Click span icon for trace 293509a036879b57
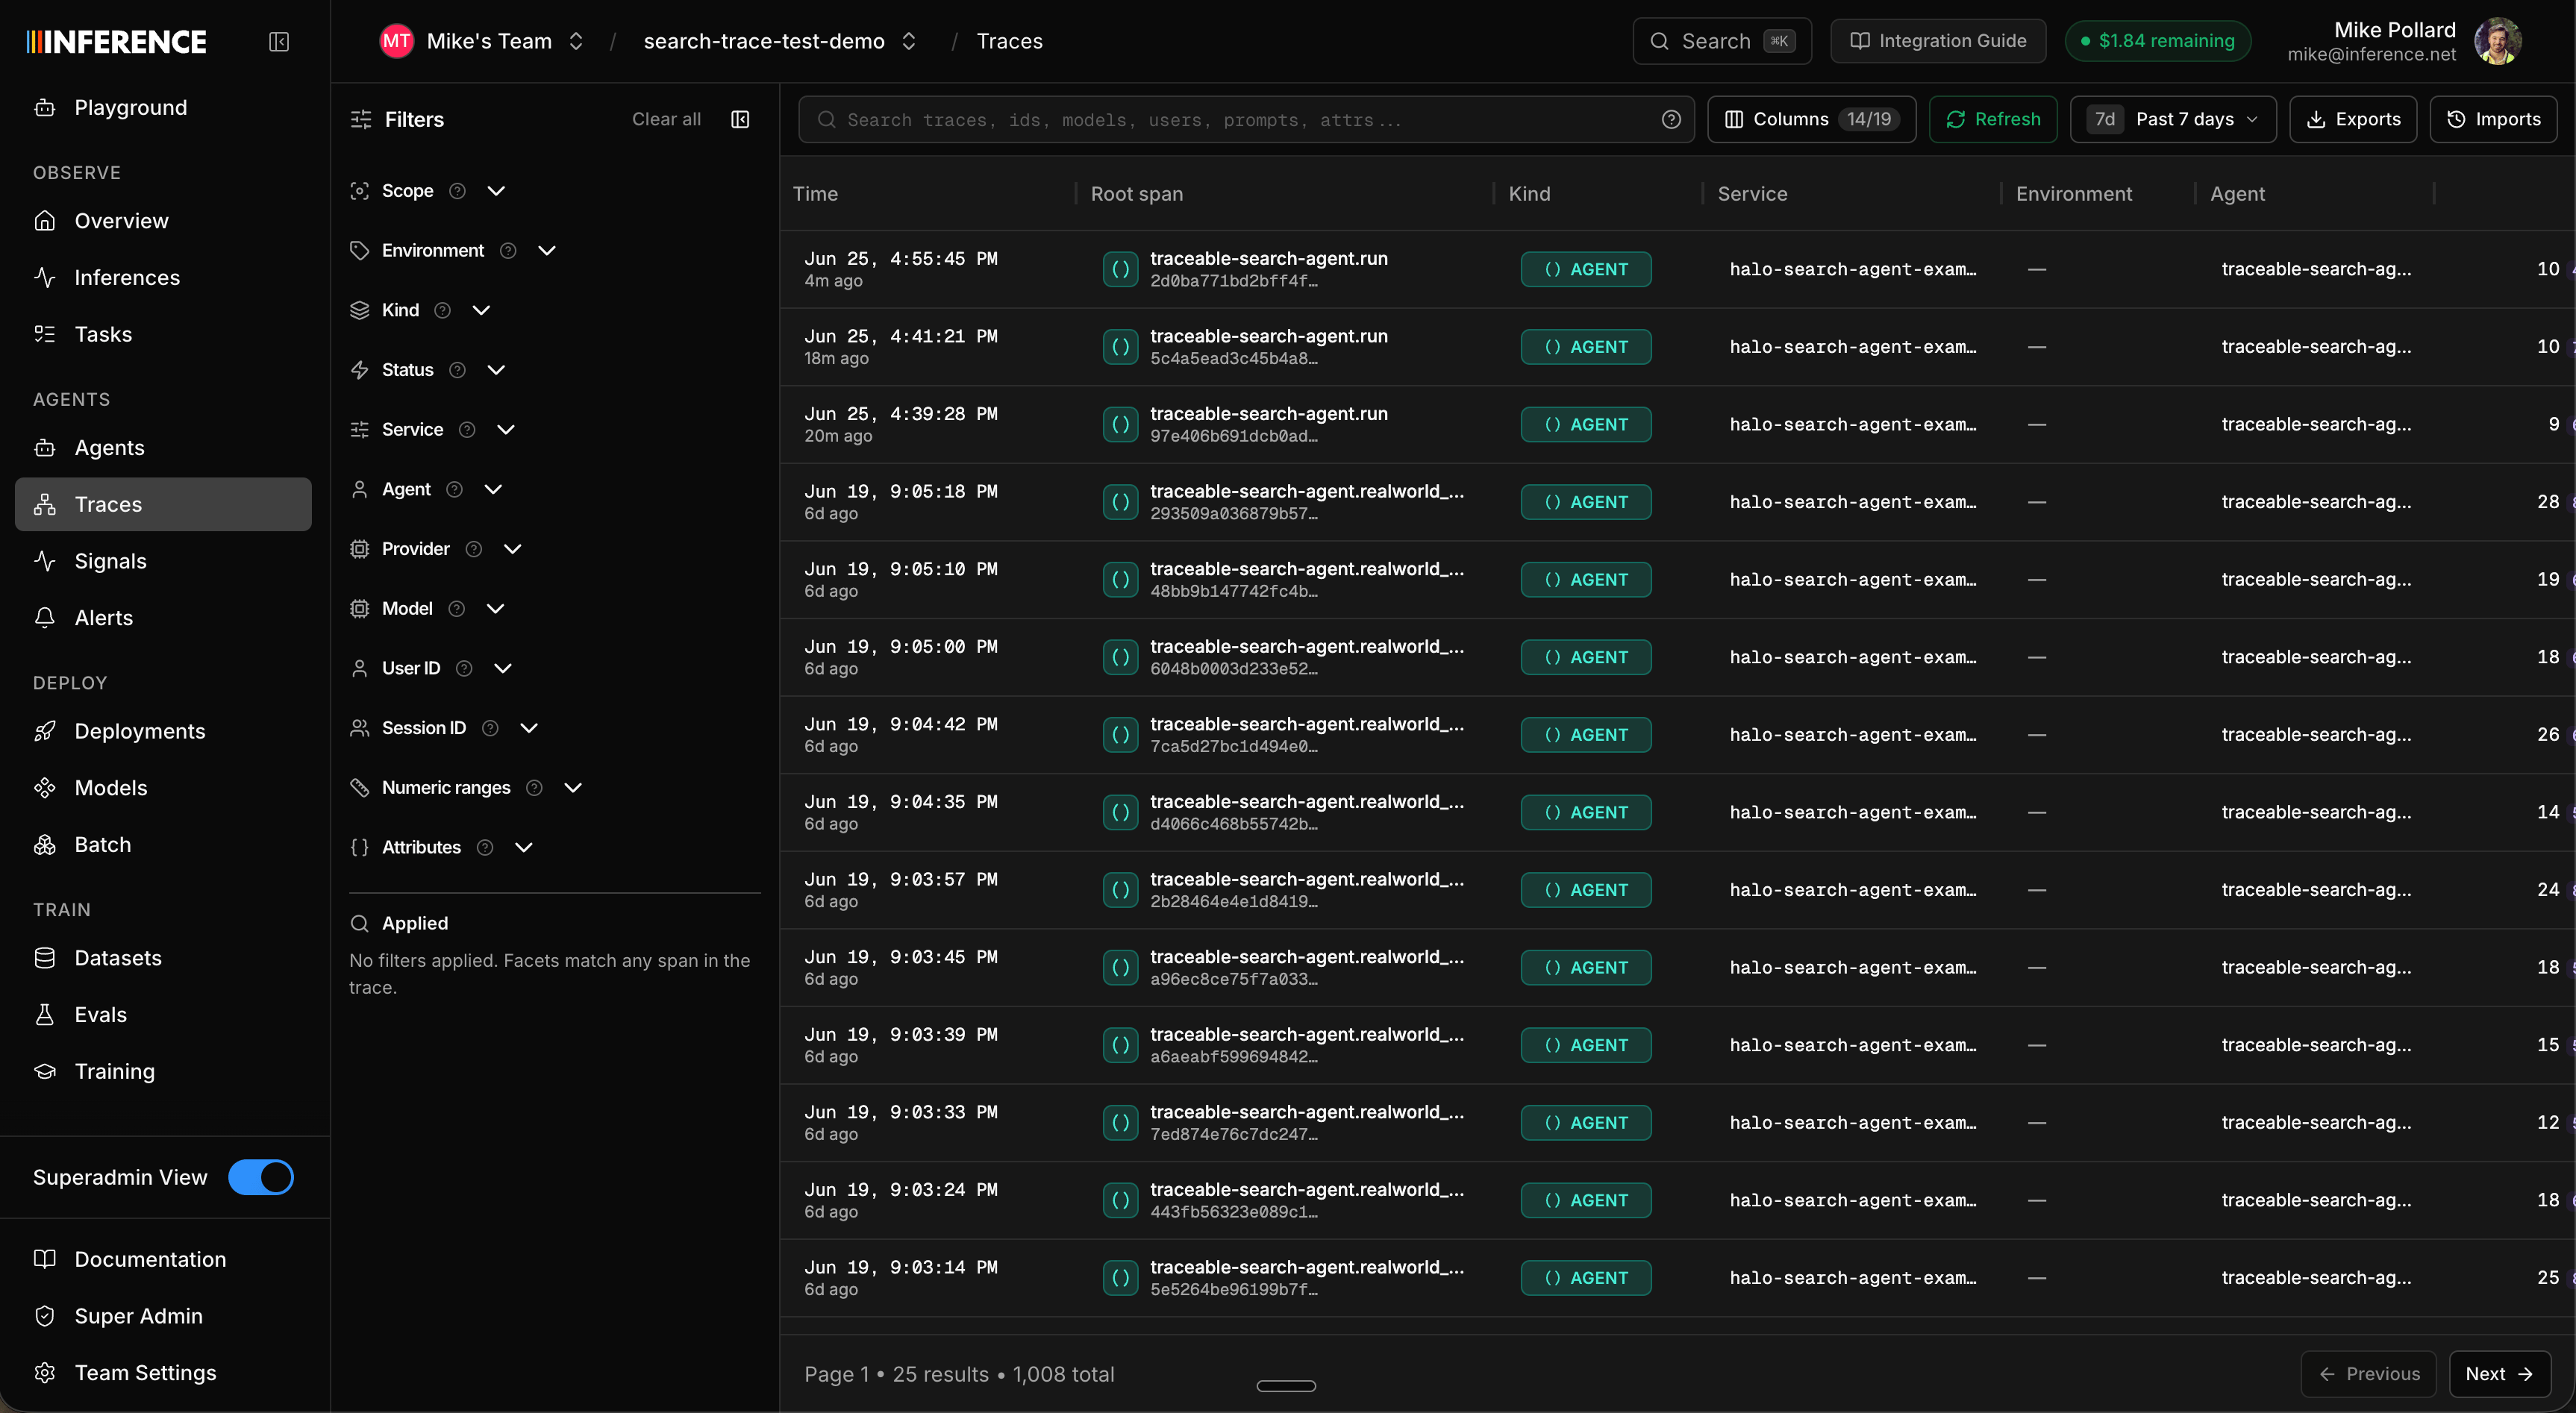The image size is (2576, 1413). click(1120, 502)
